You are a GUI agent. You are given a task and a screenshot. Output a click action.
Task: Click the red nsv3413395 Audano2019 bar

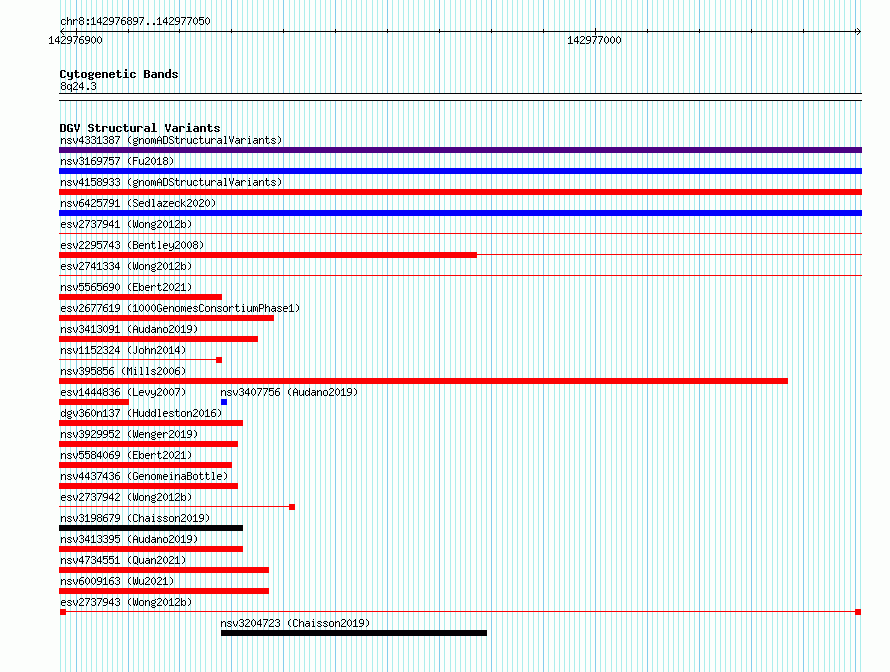pos(151,549)
